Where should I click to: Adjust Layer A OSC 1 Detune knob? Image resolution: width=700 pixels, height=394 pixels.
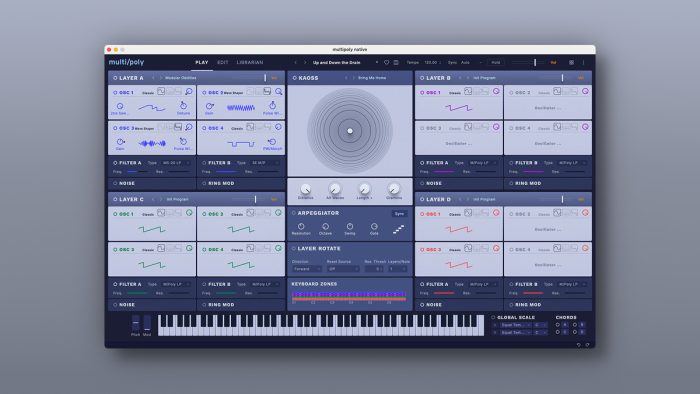click(183, 105)
